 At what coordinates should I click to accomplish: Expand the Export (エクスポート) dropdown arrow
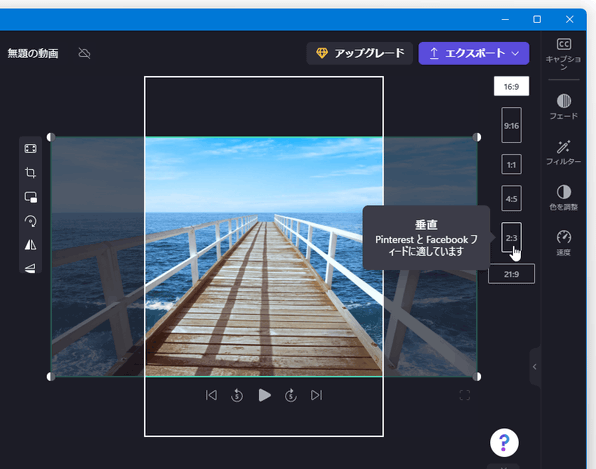point(515,54)
